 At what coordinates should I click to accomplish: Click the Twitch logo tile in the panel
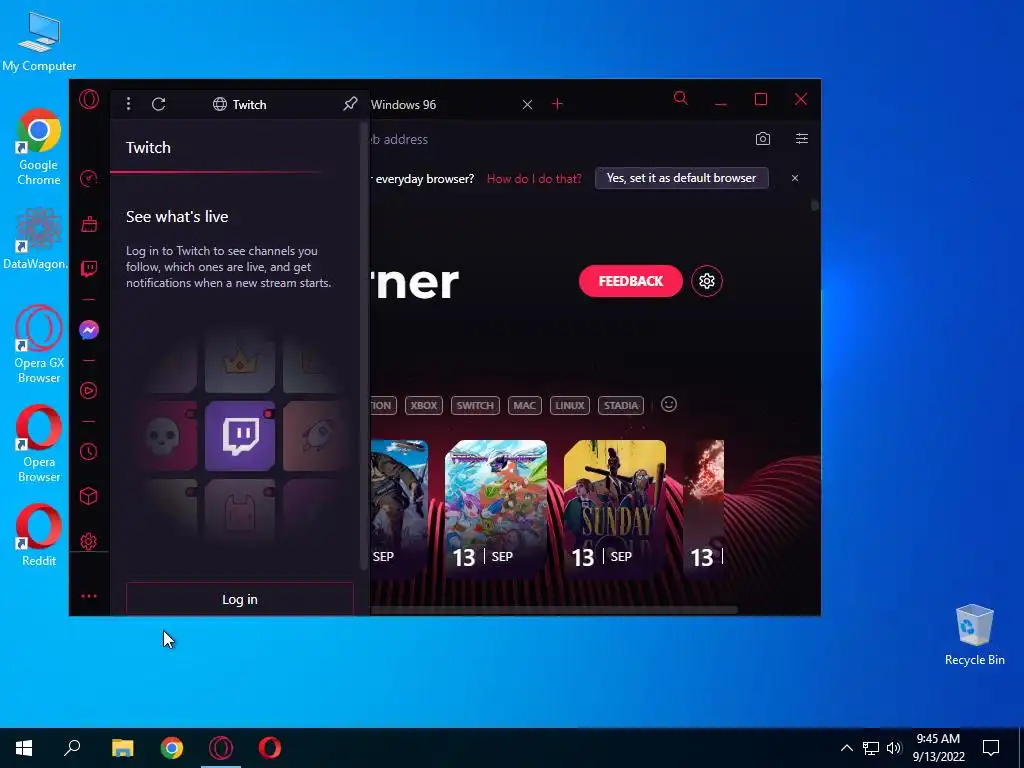click(240, 436)
